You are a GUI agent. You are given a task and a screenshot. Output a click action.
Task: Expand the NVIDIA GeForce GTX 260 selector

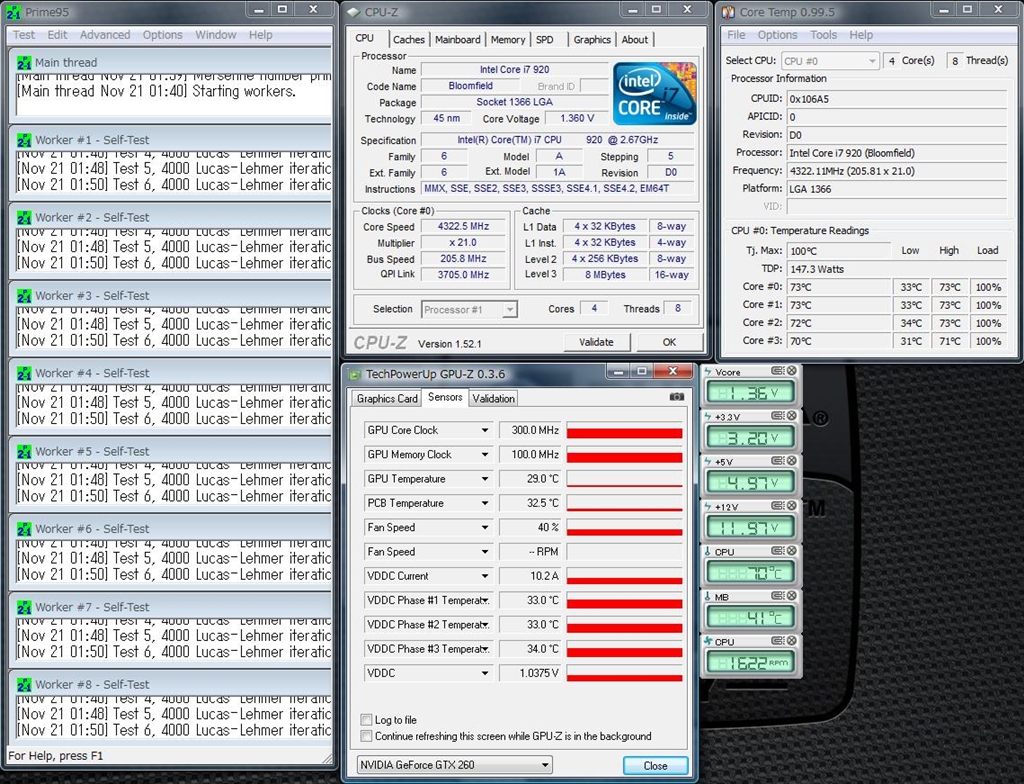545,766
